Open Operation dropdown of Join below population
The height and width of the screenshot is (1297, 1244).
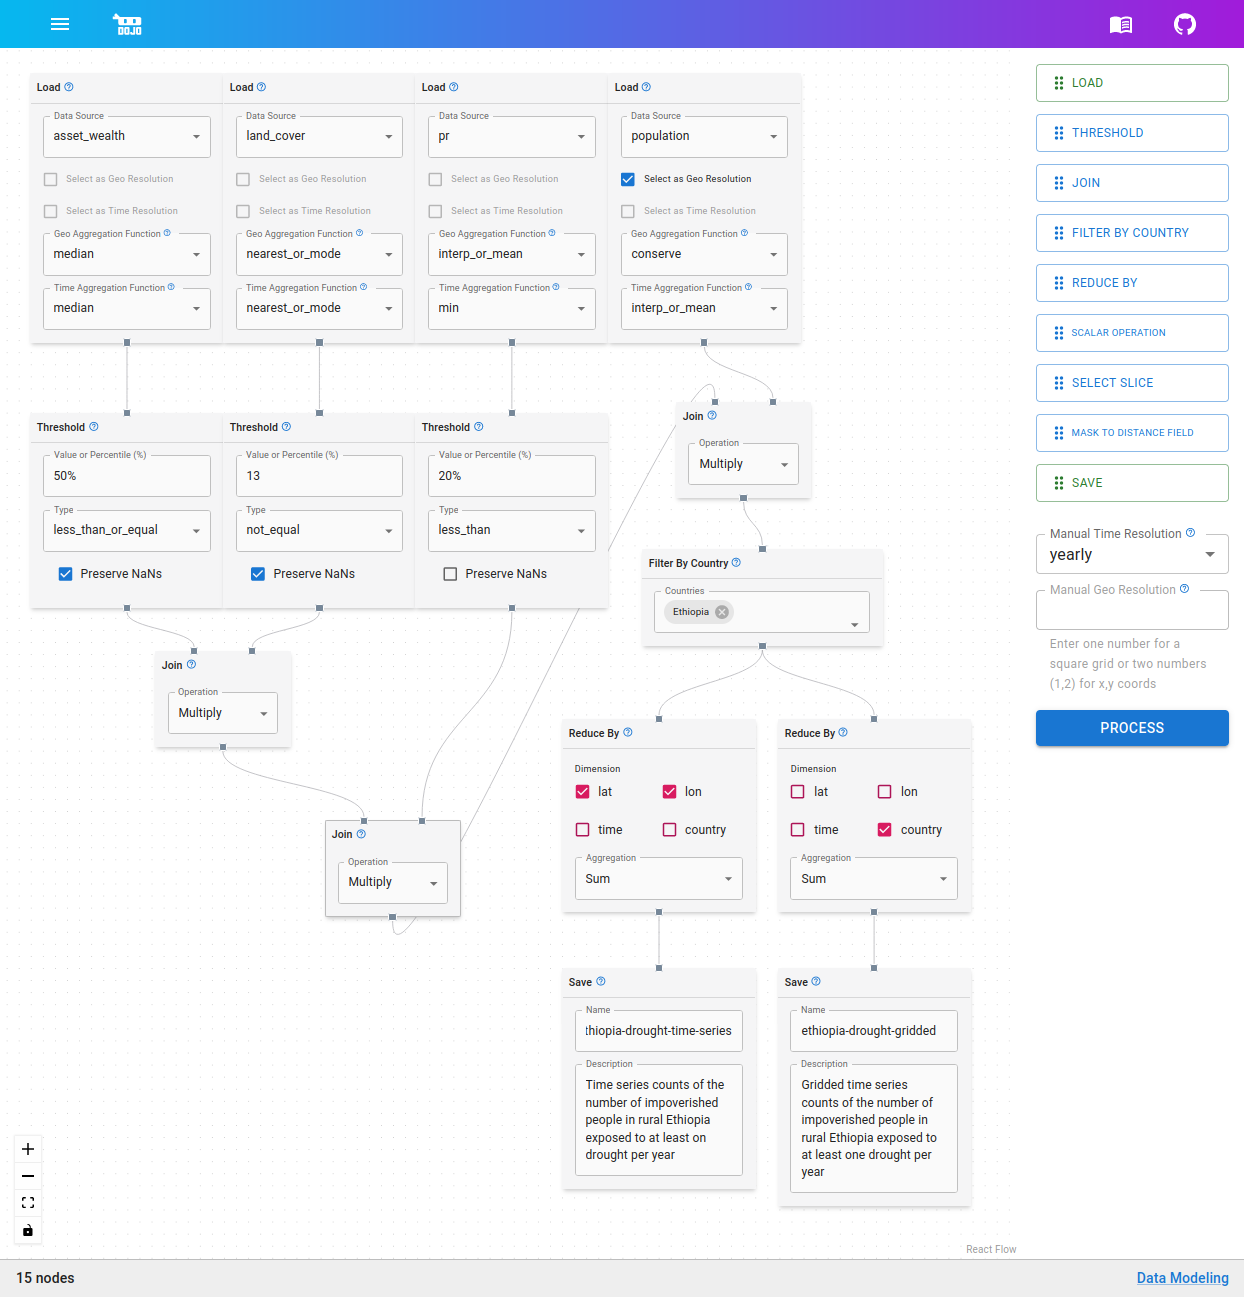click(x=743, y=464)
